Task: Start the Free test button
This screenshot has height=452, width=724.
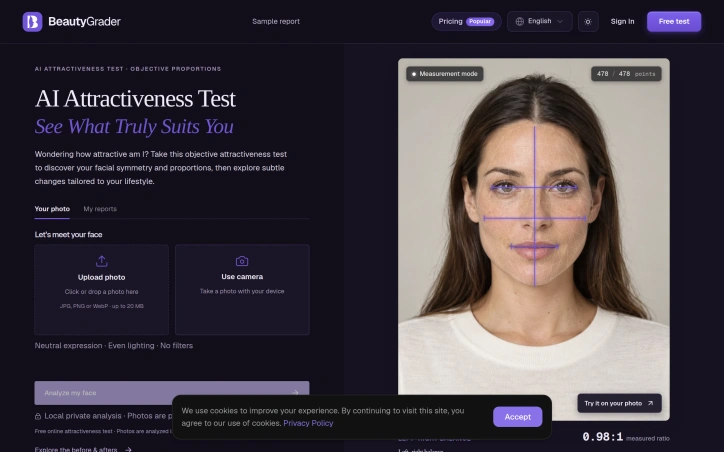Action: [x=674, y=22]
